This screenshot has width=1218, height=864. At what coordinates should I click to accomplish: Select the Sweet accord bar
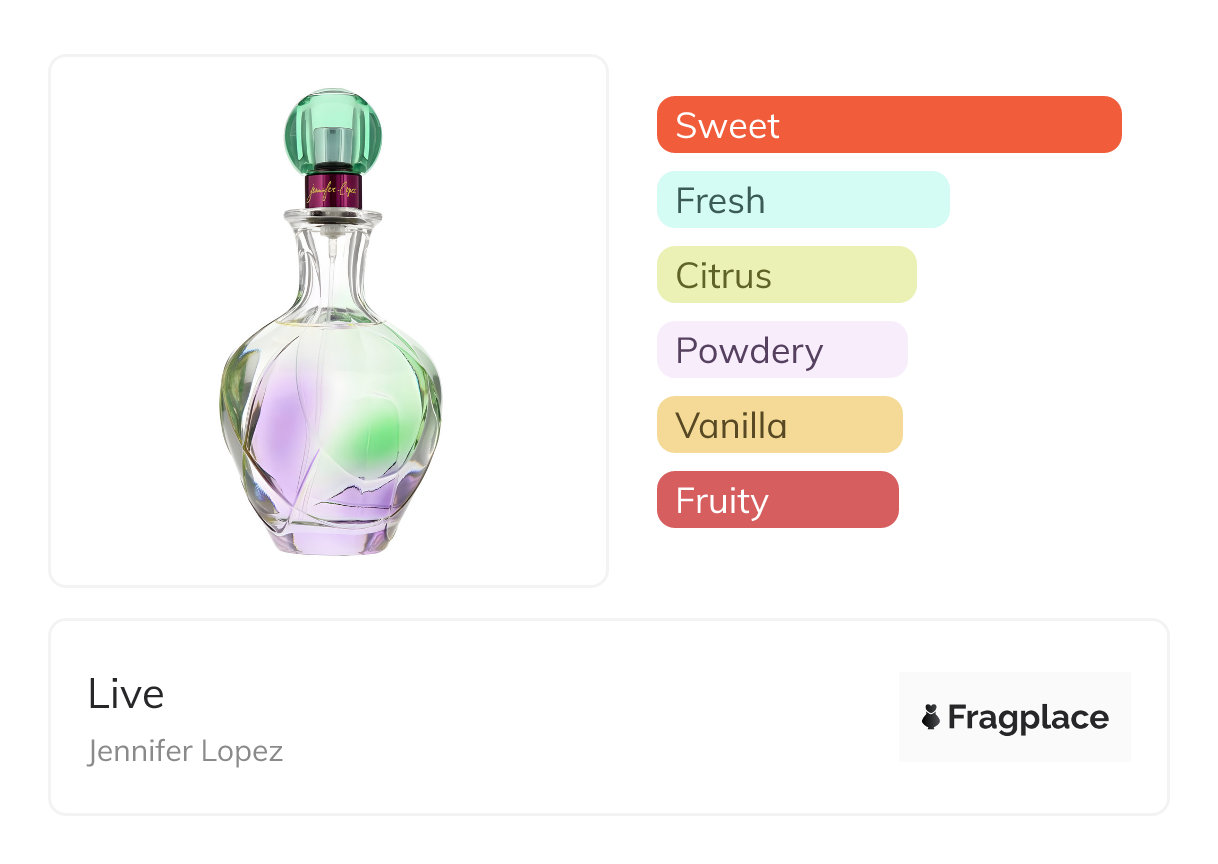888,125
